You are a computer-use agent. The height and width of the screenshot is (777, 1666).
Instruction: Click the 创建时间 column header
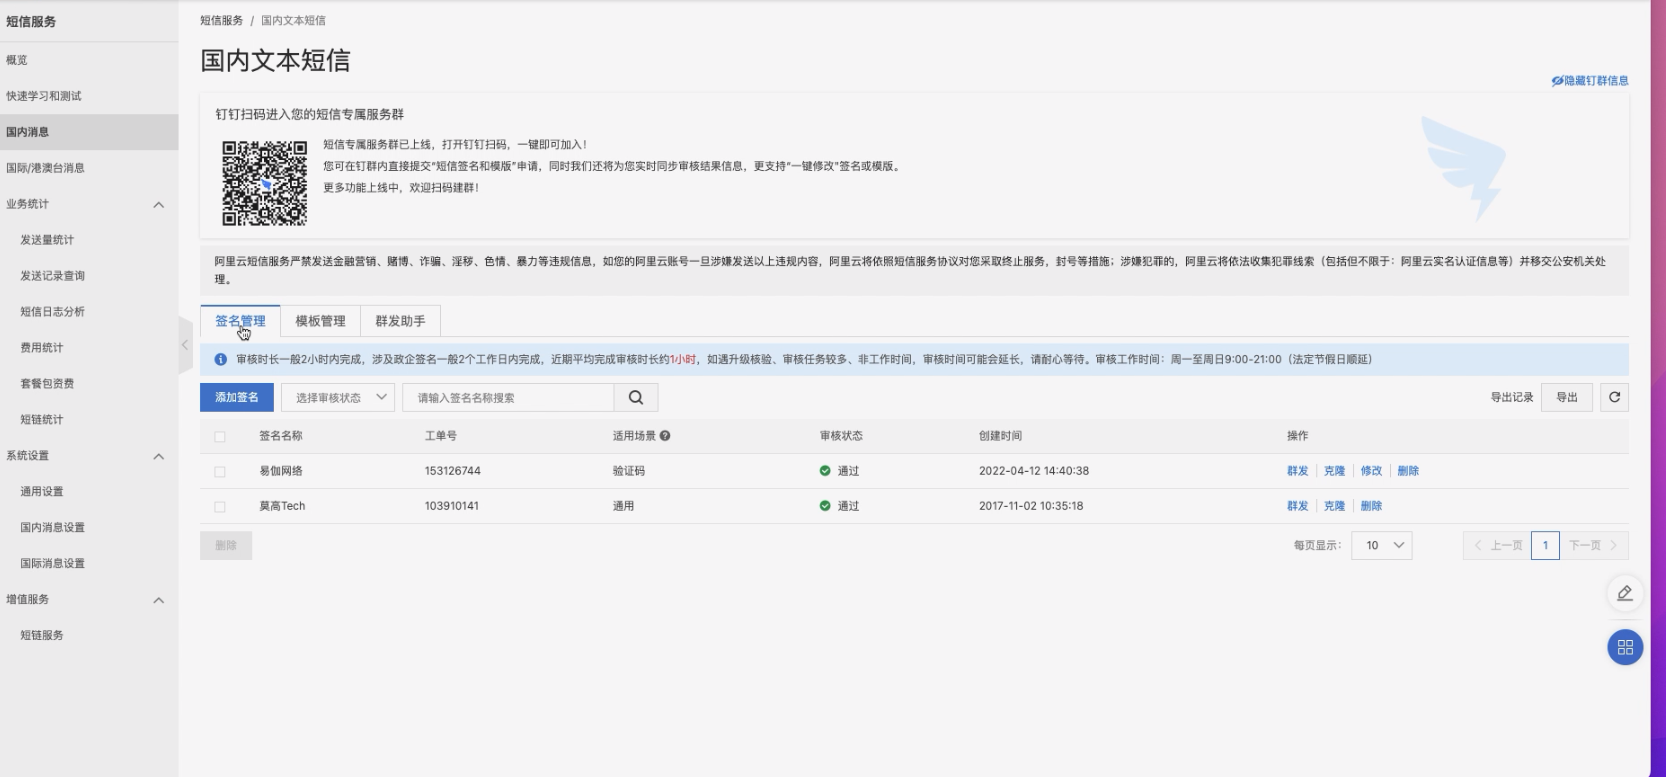[1000, 436]
